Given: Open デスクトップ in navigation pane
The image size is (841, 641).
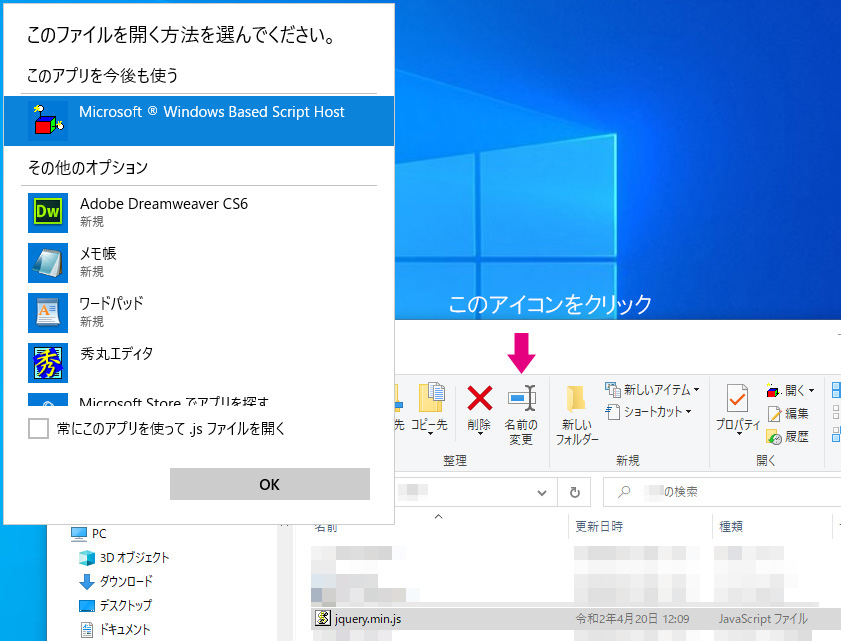Looking at the screenshot, I should 115,606.
